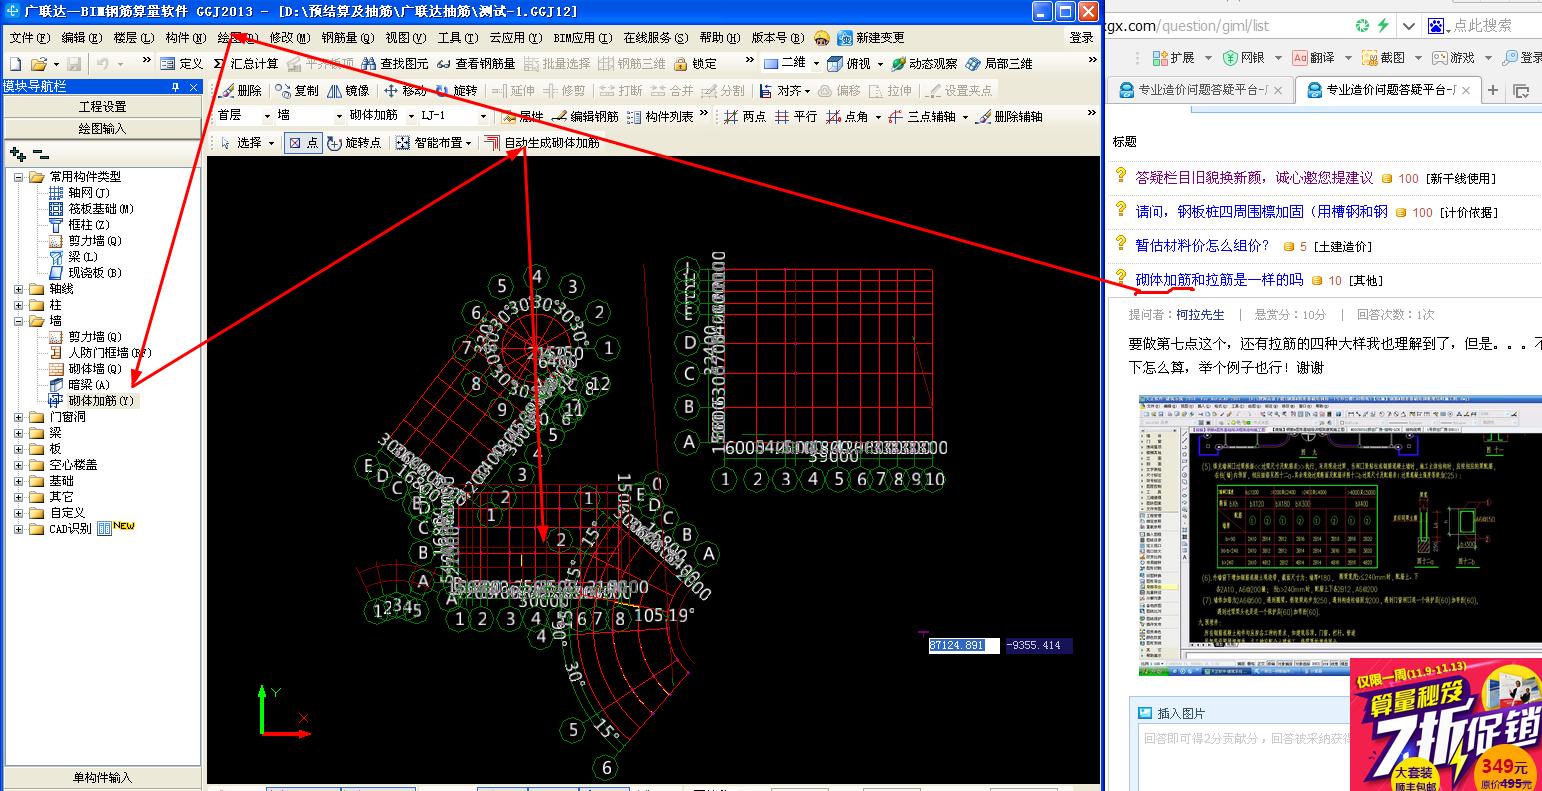Click the collapse-all minus icon in navigation panel

point(41,154)
